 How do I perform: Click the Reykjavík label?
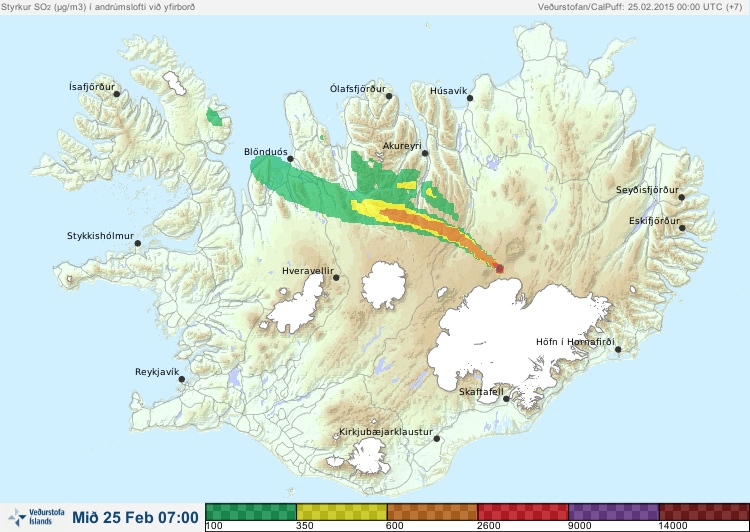[x=157, y=372]
